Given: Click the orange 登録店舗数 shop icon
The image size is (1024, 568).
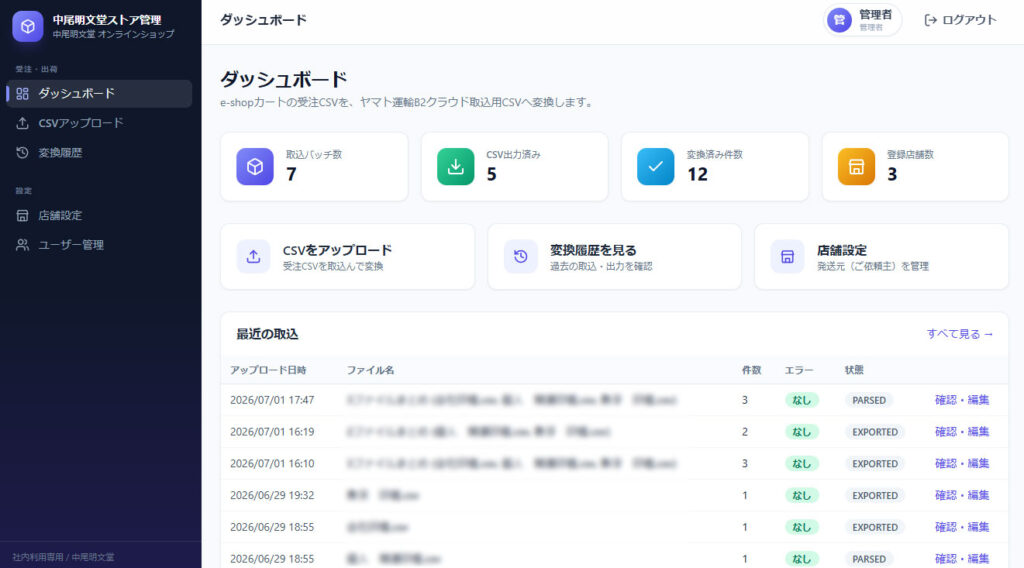Looking at the screenshot, I should (856, 166).
